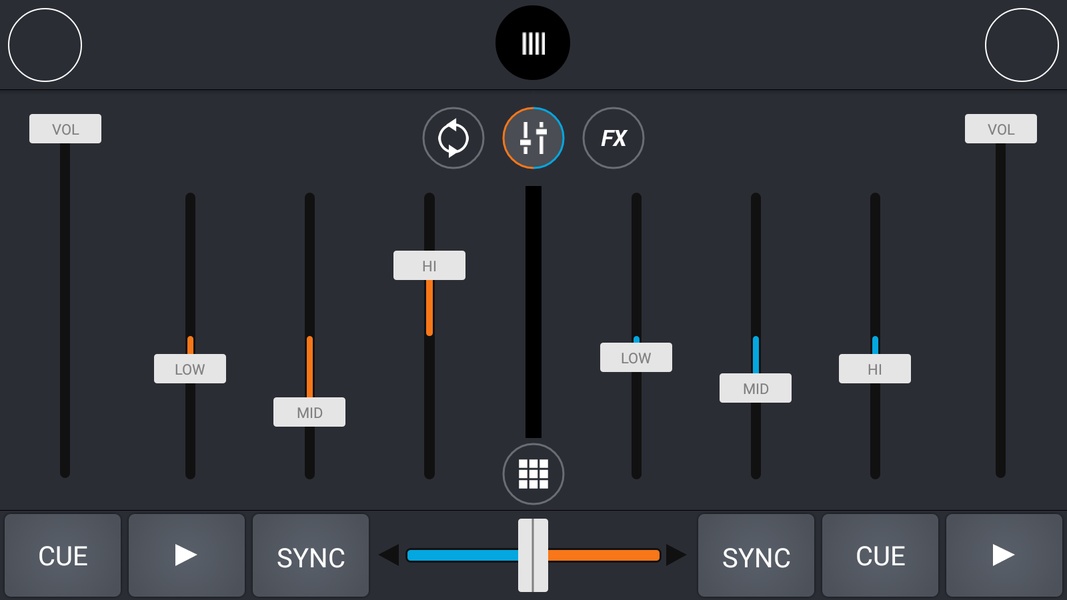The image size is (1067, 600).
Task: Click the right VOL fader handle
Action: tap(1001, 129)
